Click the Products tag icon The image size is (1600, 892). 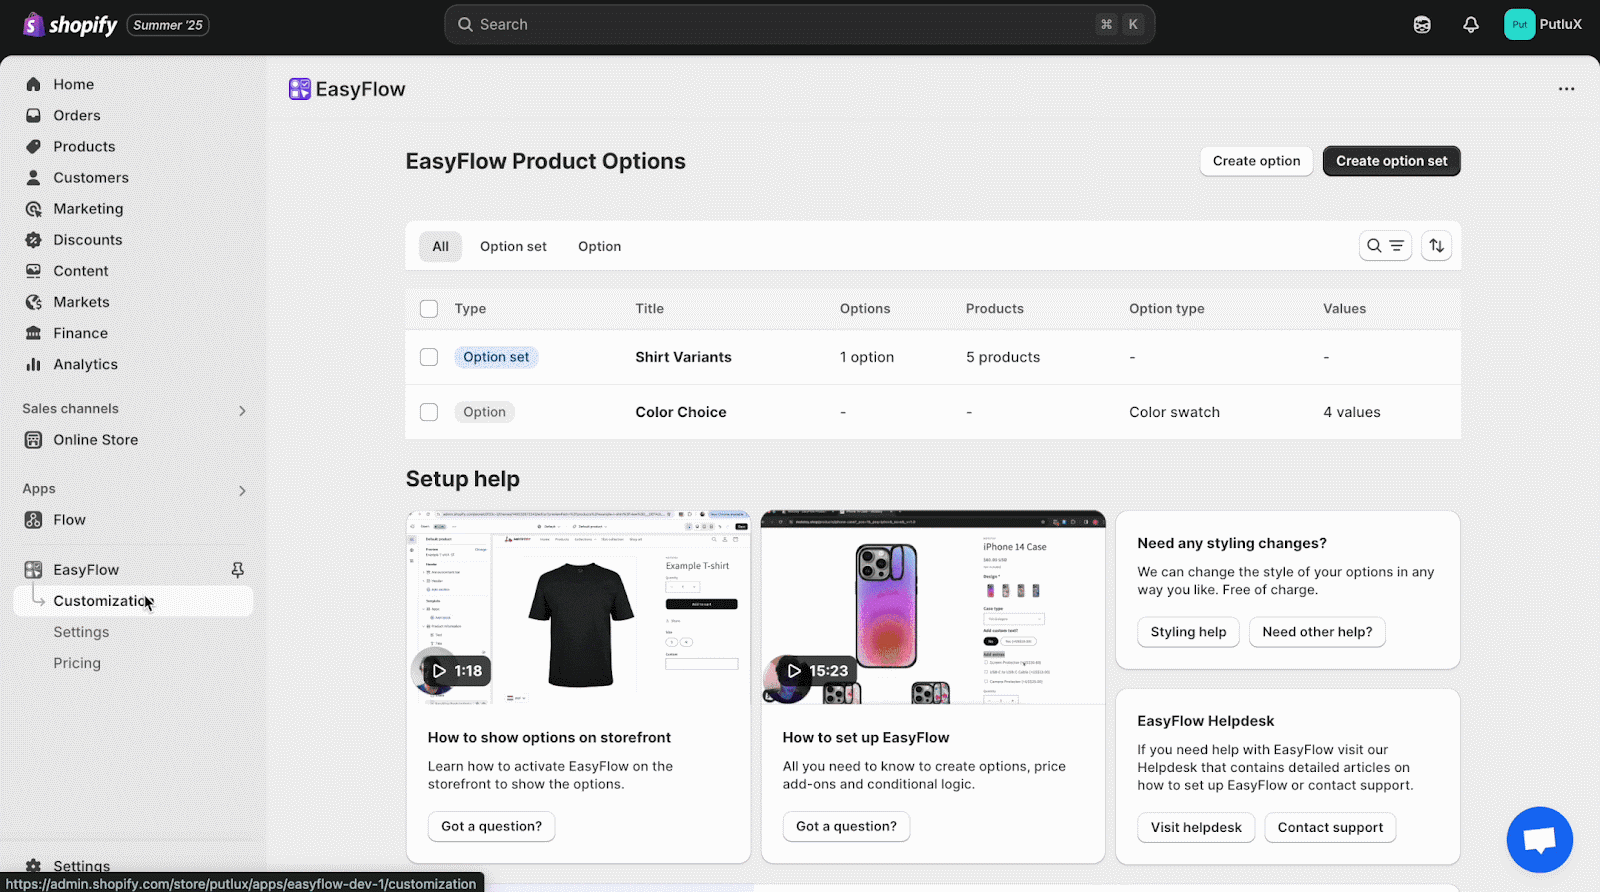coord(33,147)
